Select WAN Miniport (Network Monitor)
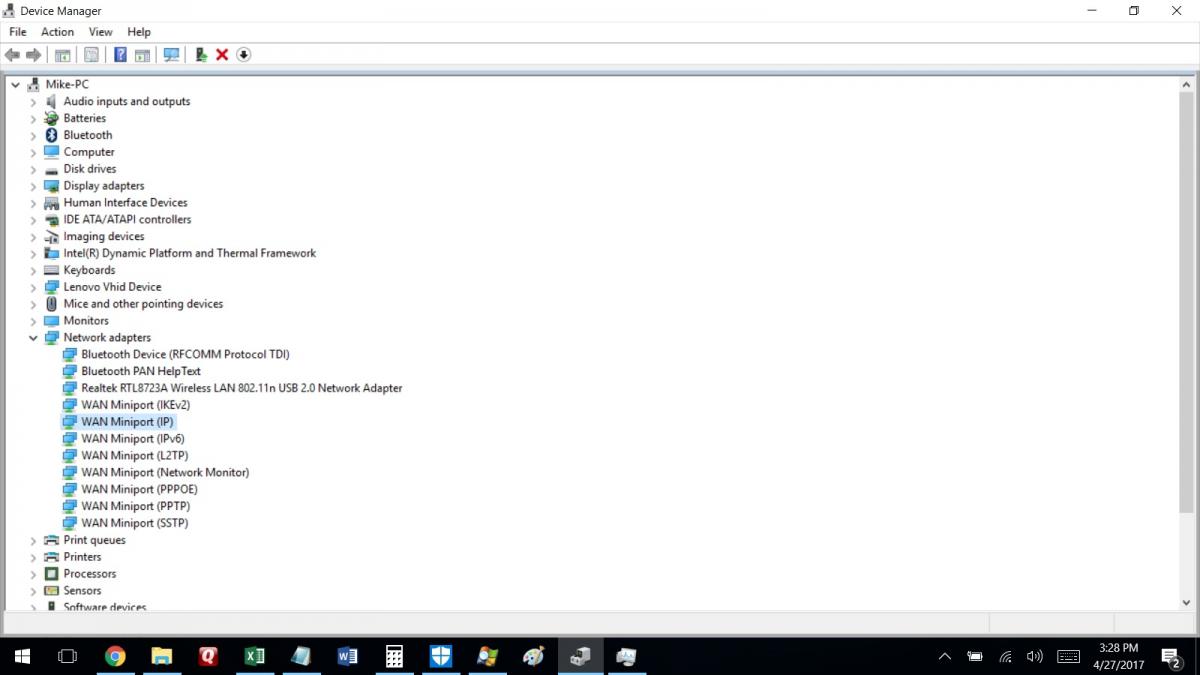The width and height of the screenshot is (1200, 675). point(165,473)
